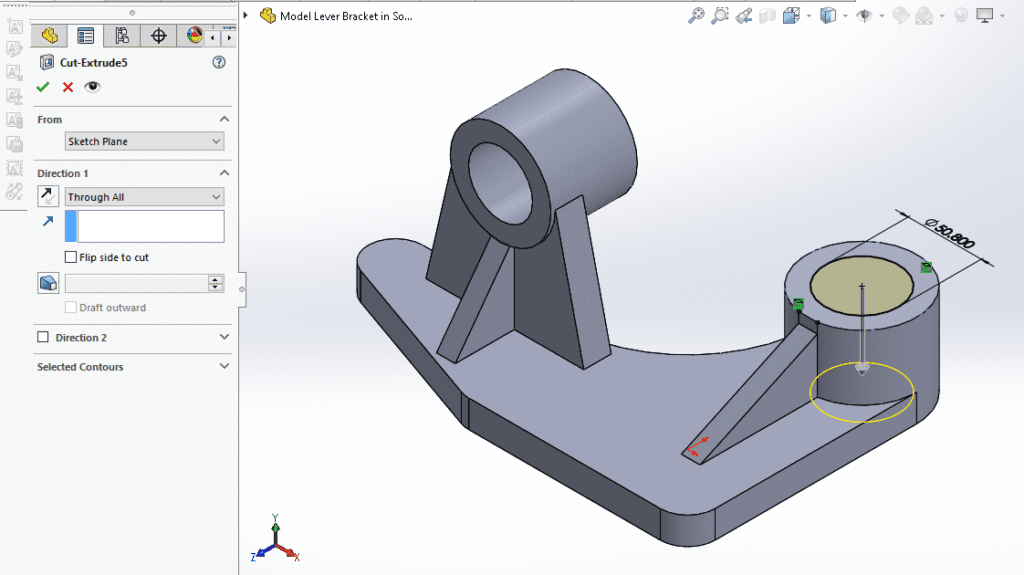Click the pencil text edit icon in sidebar

click(14, 49)
